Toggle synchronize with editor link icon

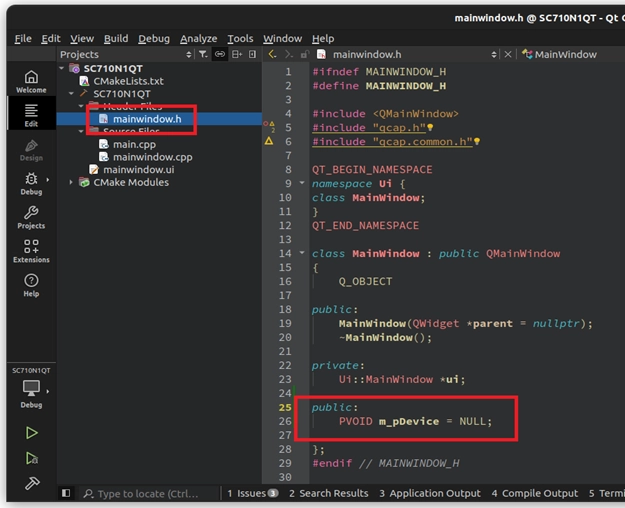220,54
